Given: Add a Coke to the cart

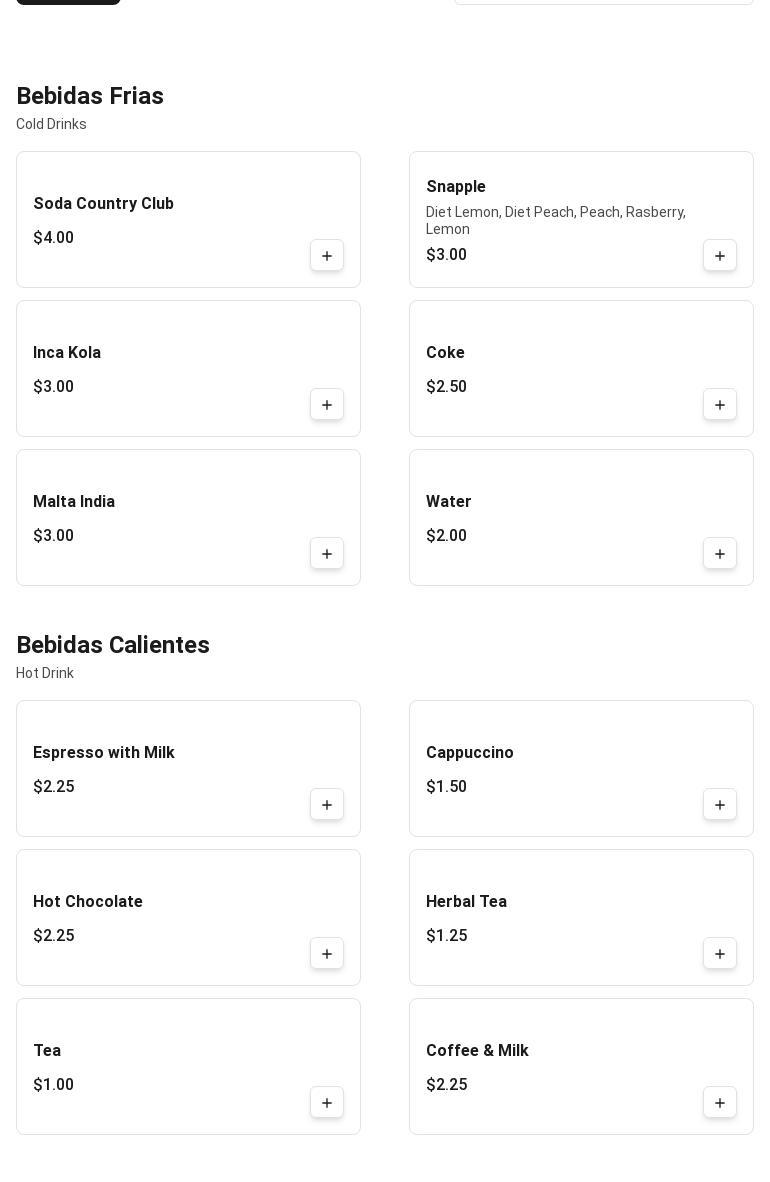Looking at the screenshot, I should pyautogui.click(x=720, y=405).
